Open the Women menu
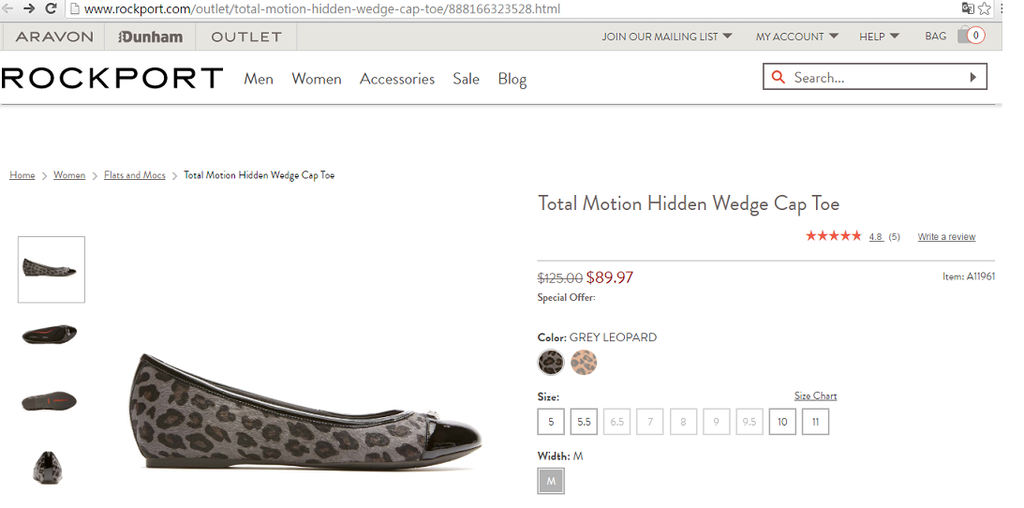 click(316, 79)
